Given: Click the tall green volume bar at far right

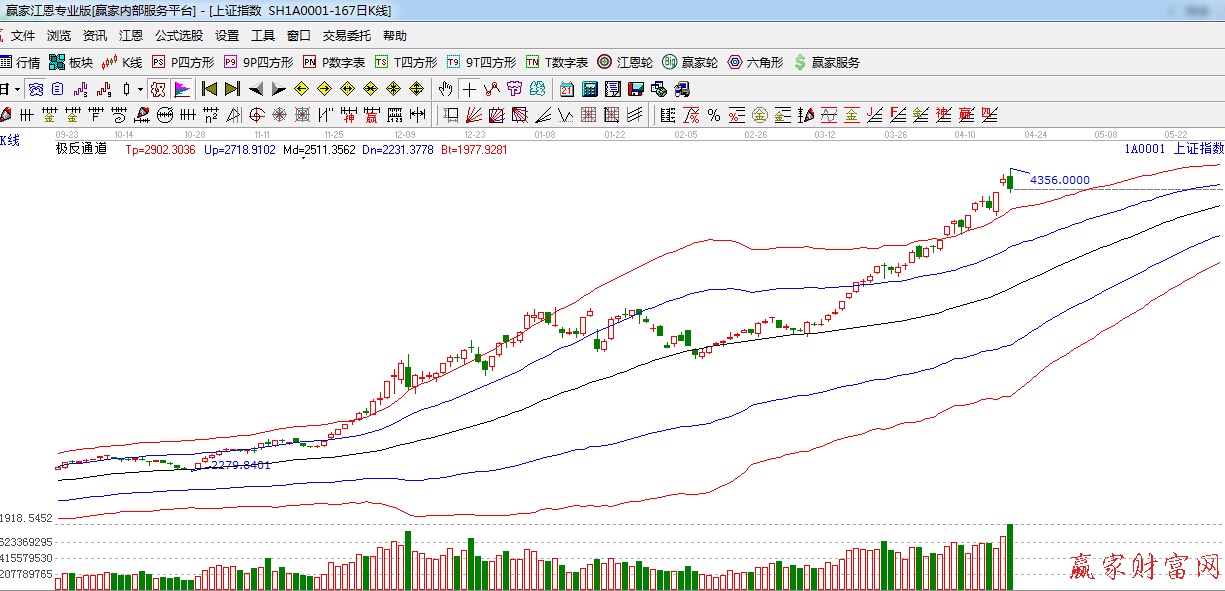Looking at the screenshot, I should 1010,556.
